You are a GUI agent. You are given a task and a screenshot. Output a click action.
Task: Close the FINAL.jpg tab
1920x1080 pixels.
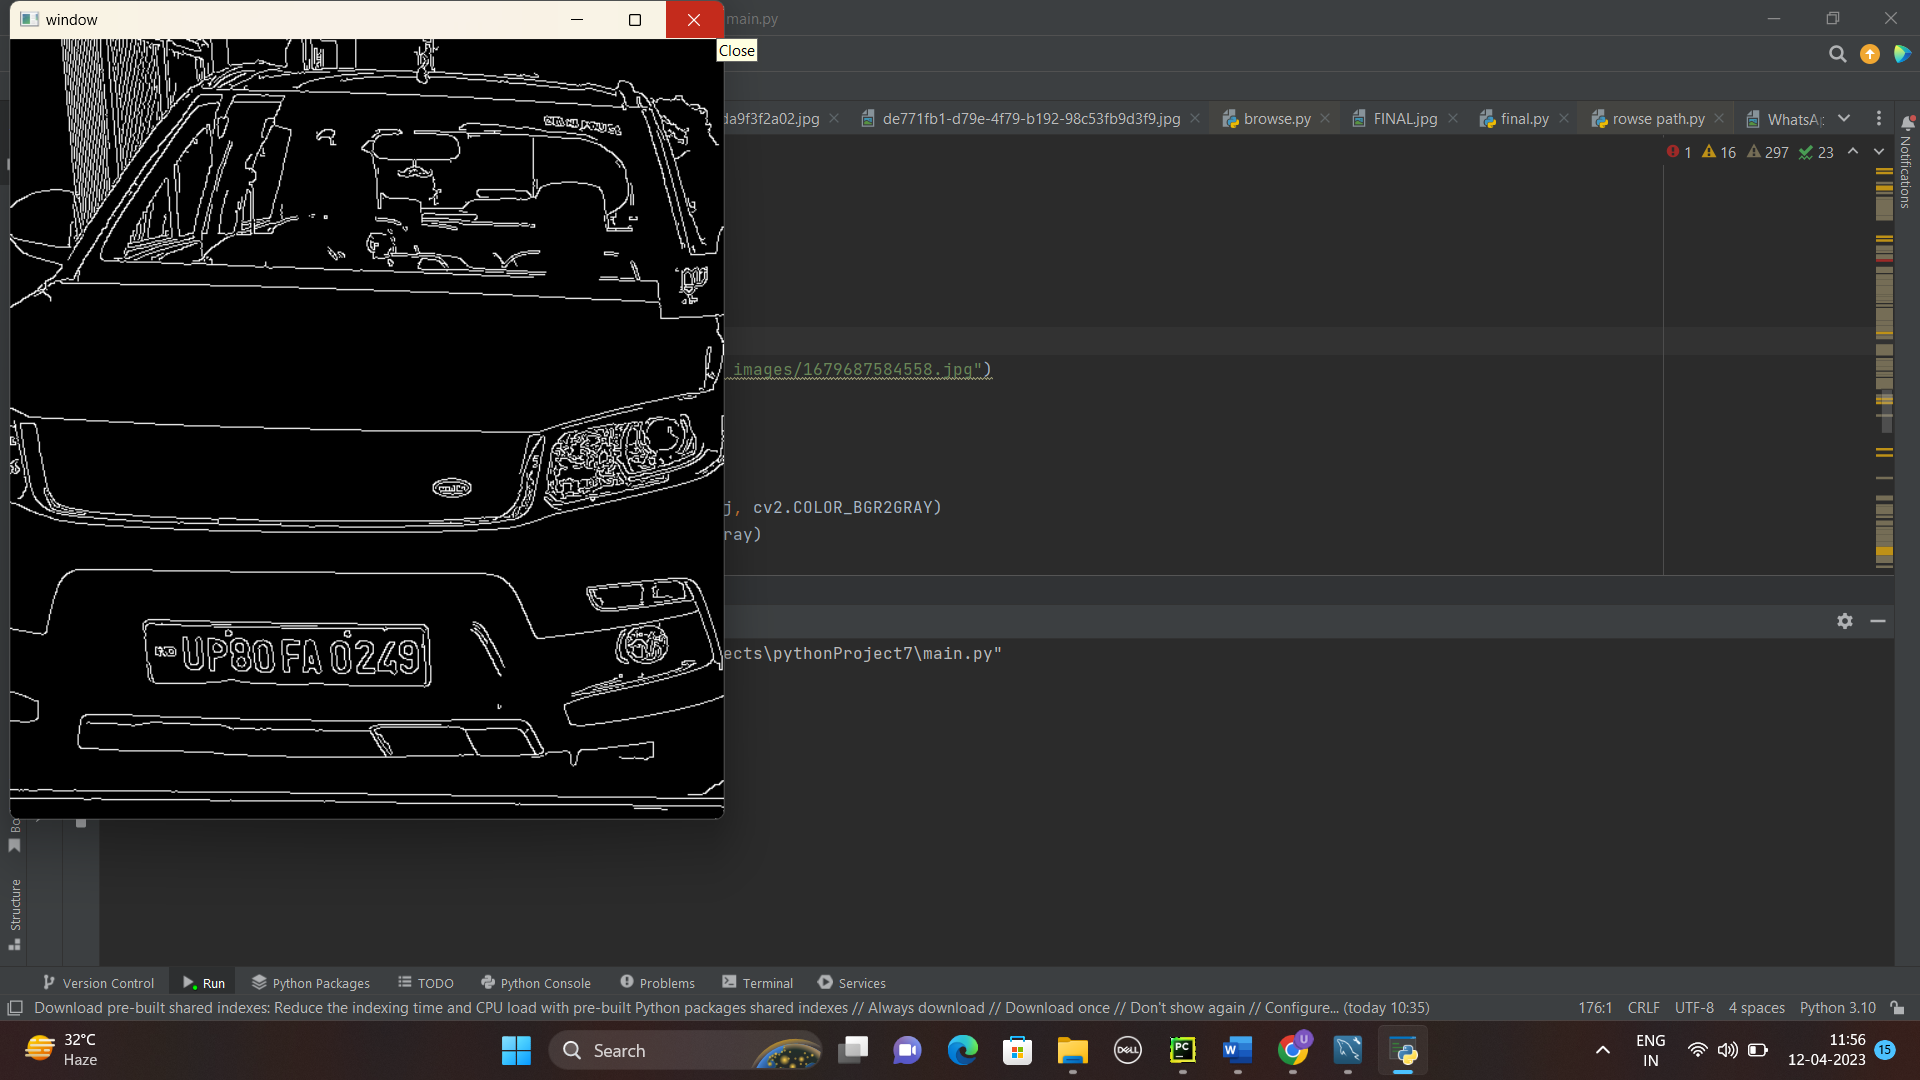pos(1453,118)
